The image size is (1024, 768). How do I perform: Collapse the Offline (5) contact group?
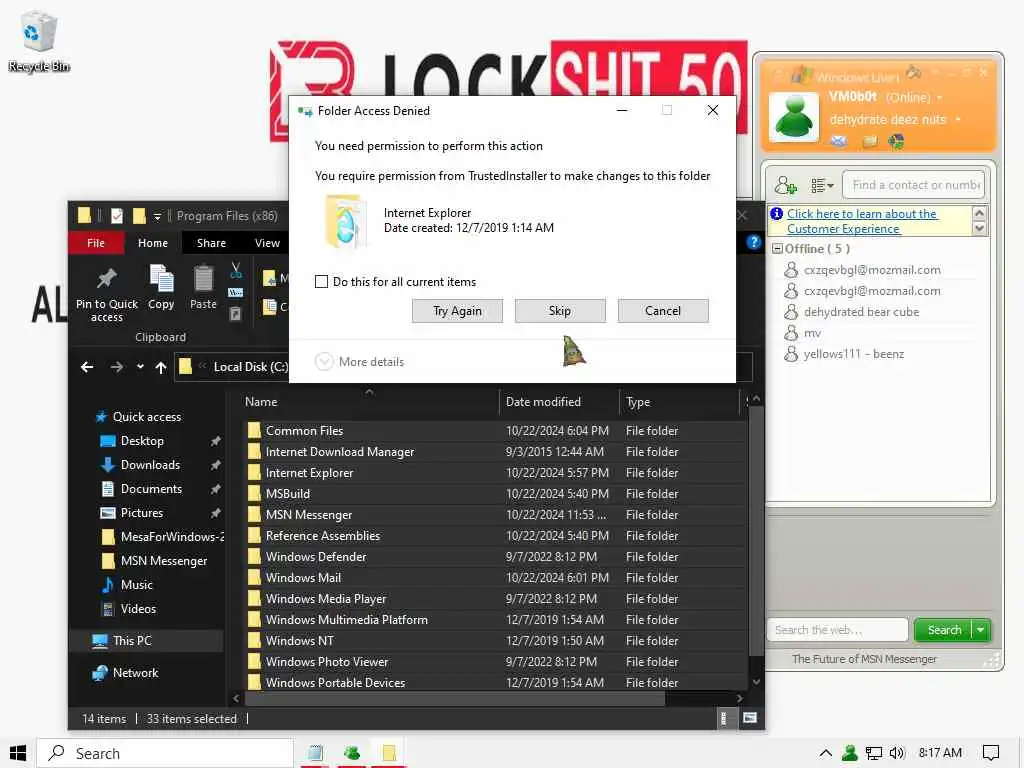pyautogui.click(x=777, y=248)
